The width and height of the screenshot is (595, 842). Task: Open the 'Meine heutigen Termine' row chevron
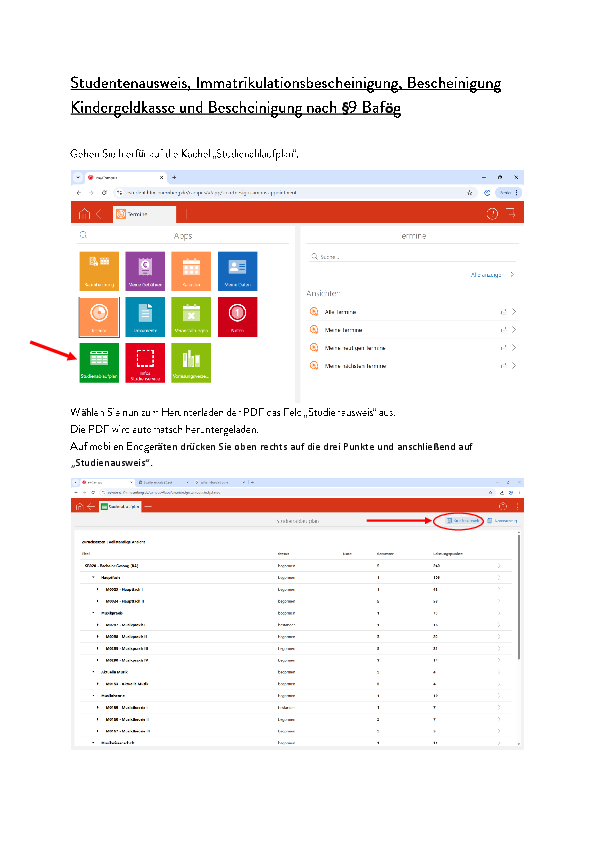[514, 347]
